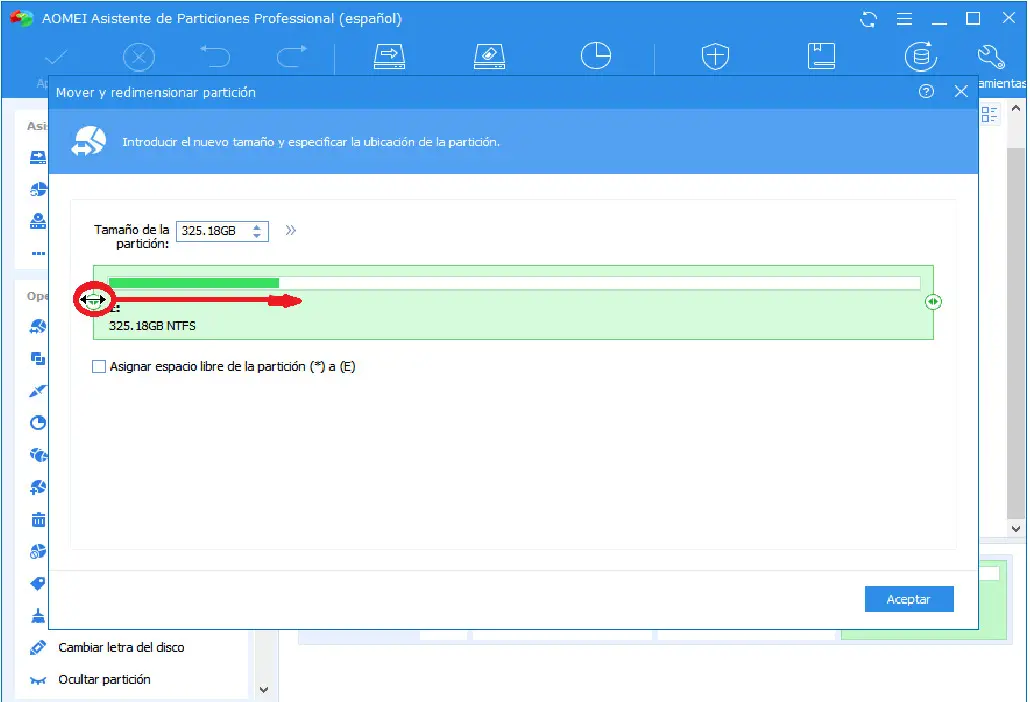This screenshot has height=702, width=1030.
Task: Click the second wizard sidebar icon (pie recovery)
Action: (38, 189)
